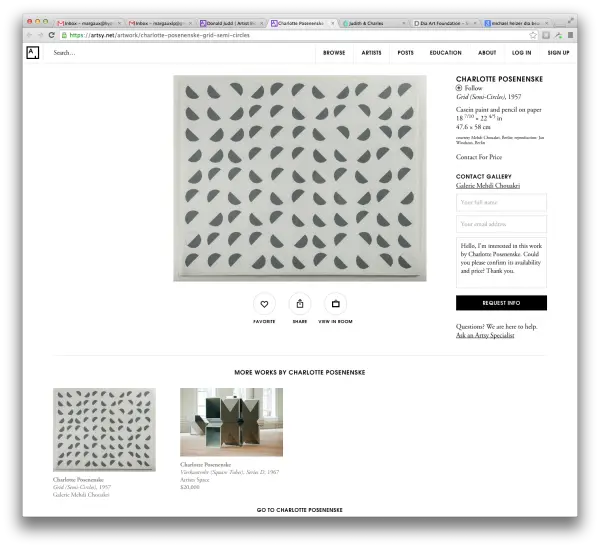Open the View in Room icon
The width and height of the screenshot is (600, 548).
click(336, 304)
